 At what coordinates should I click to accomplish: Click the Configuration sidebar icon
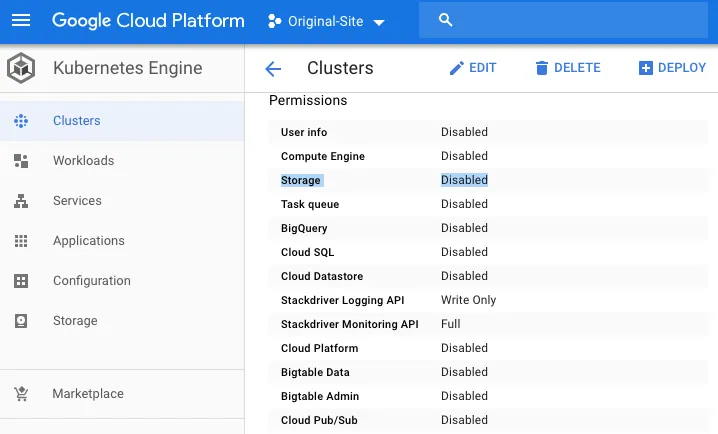click(21, 281)
